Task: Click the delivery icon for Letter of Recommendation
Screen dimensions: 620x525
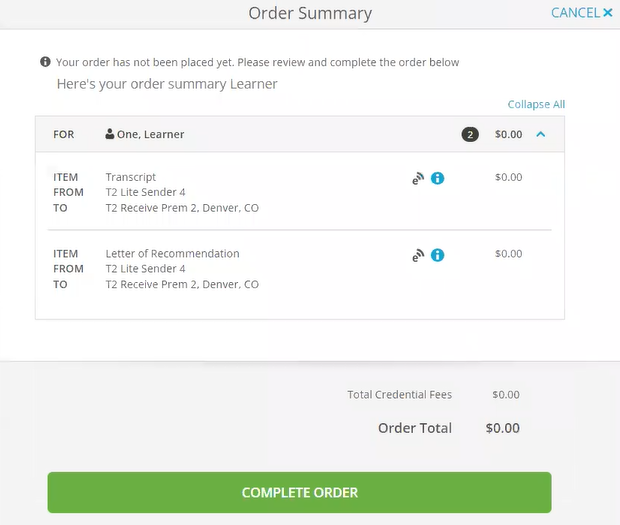Action: [418, 255]
